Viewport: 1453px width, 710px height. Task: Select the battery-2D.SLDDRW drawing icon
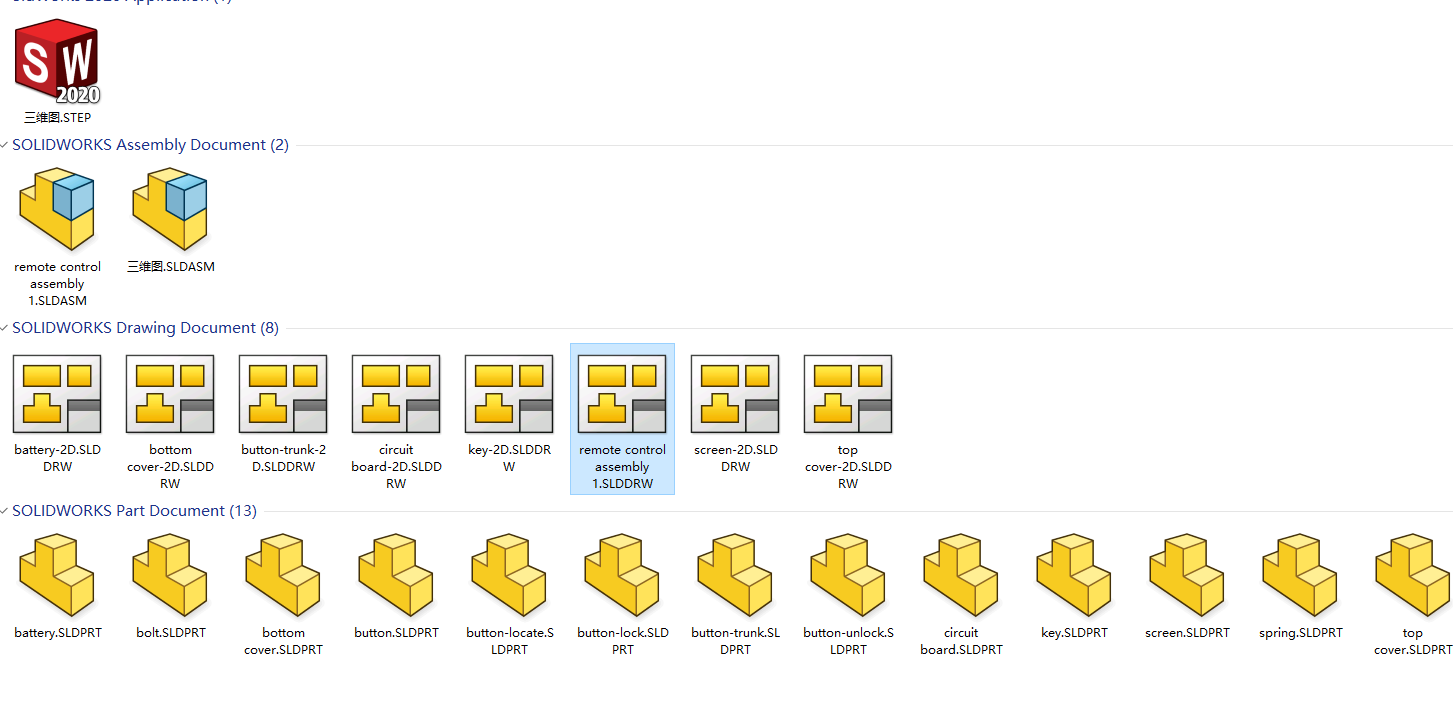[57, 394]
